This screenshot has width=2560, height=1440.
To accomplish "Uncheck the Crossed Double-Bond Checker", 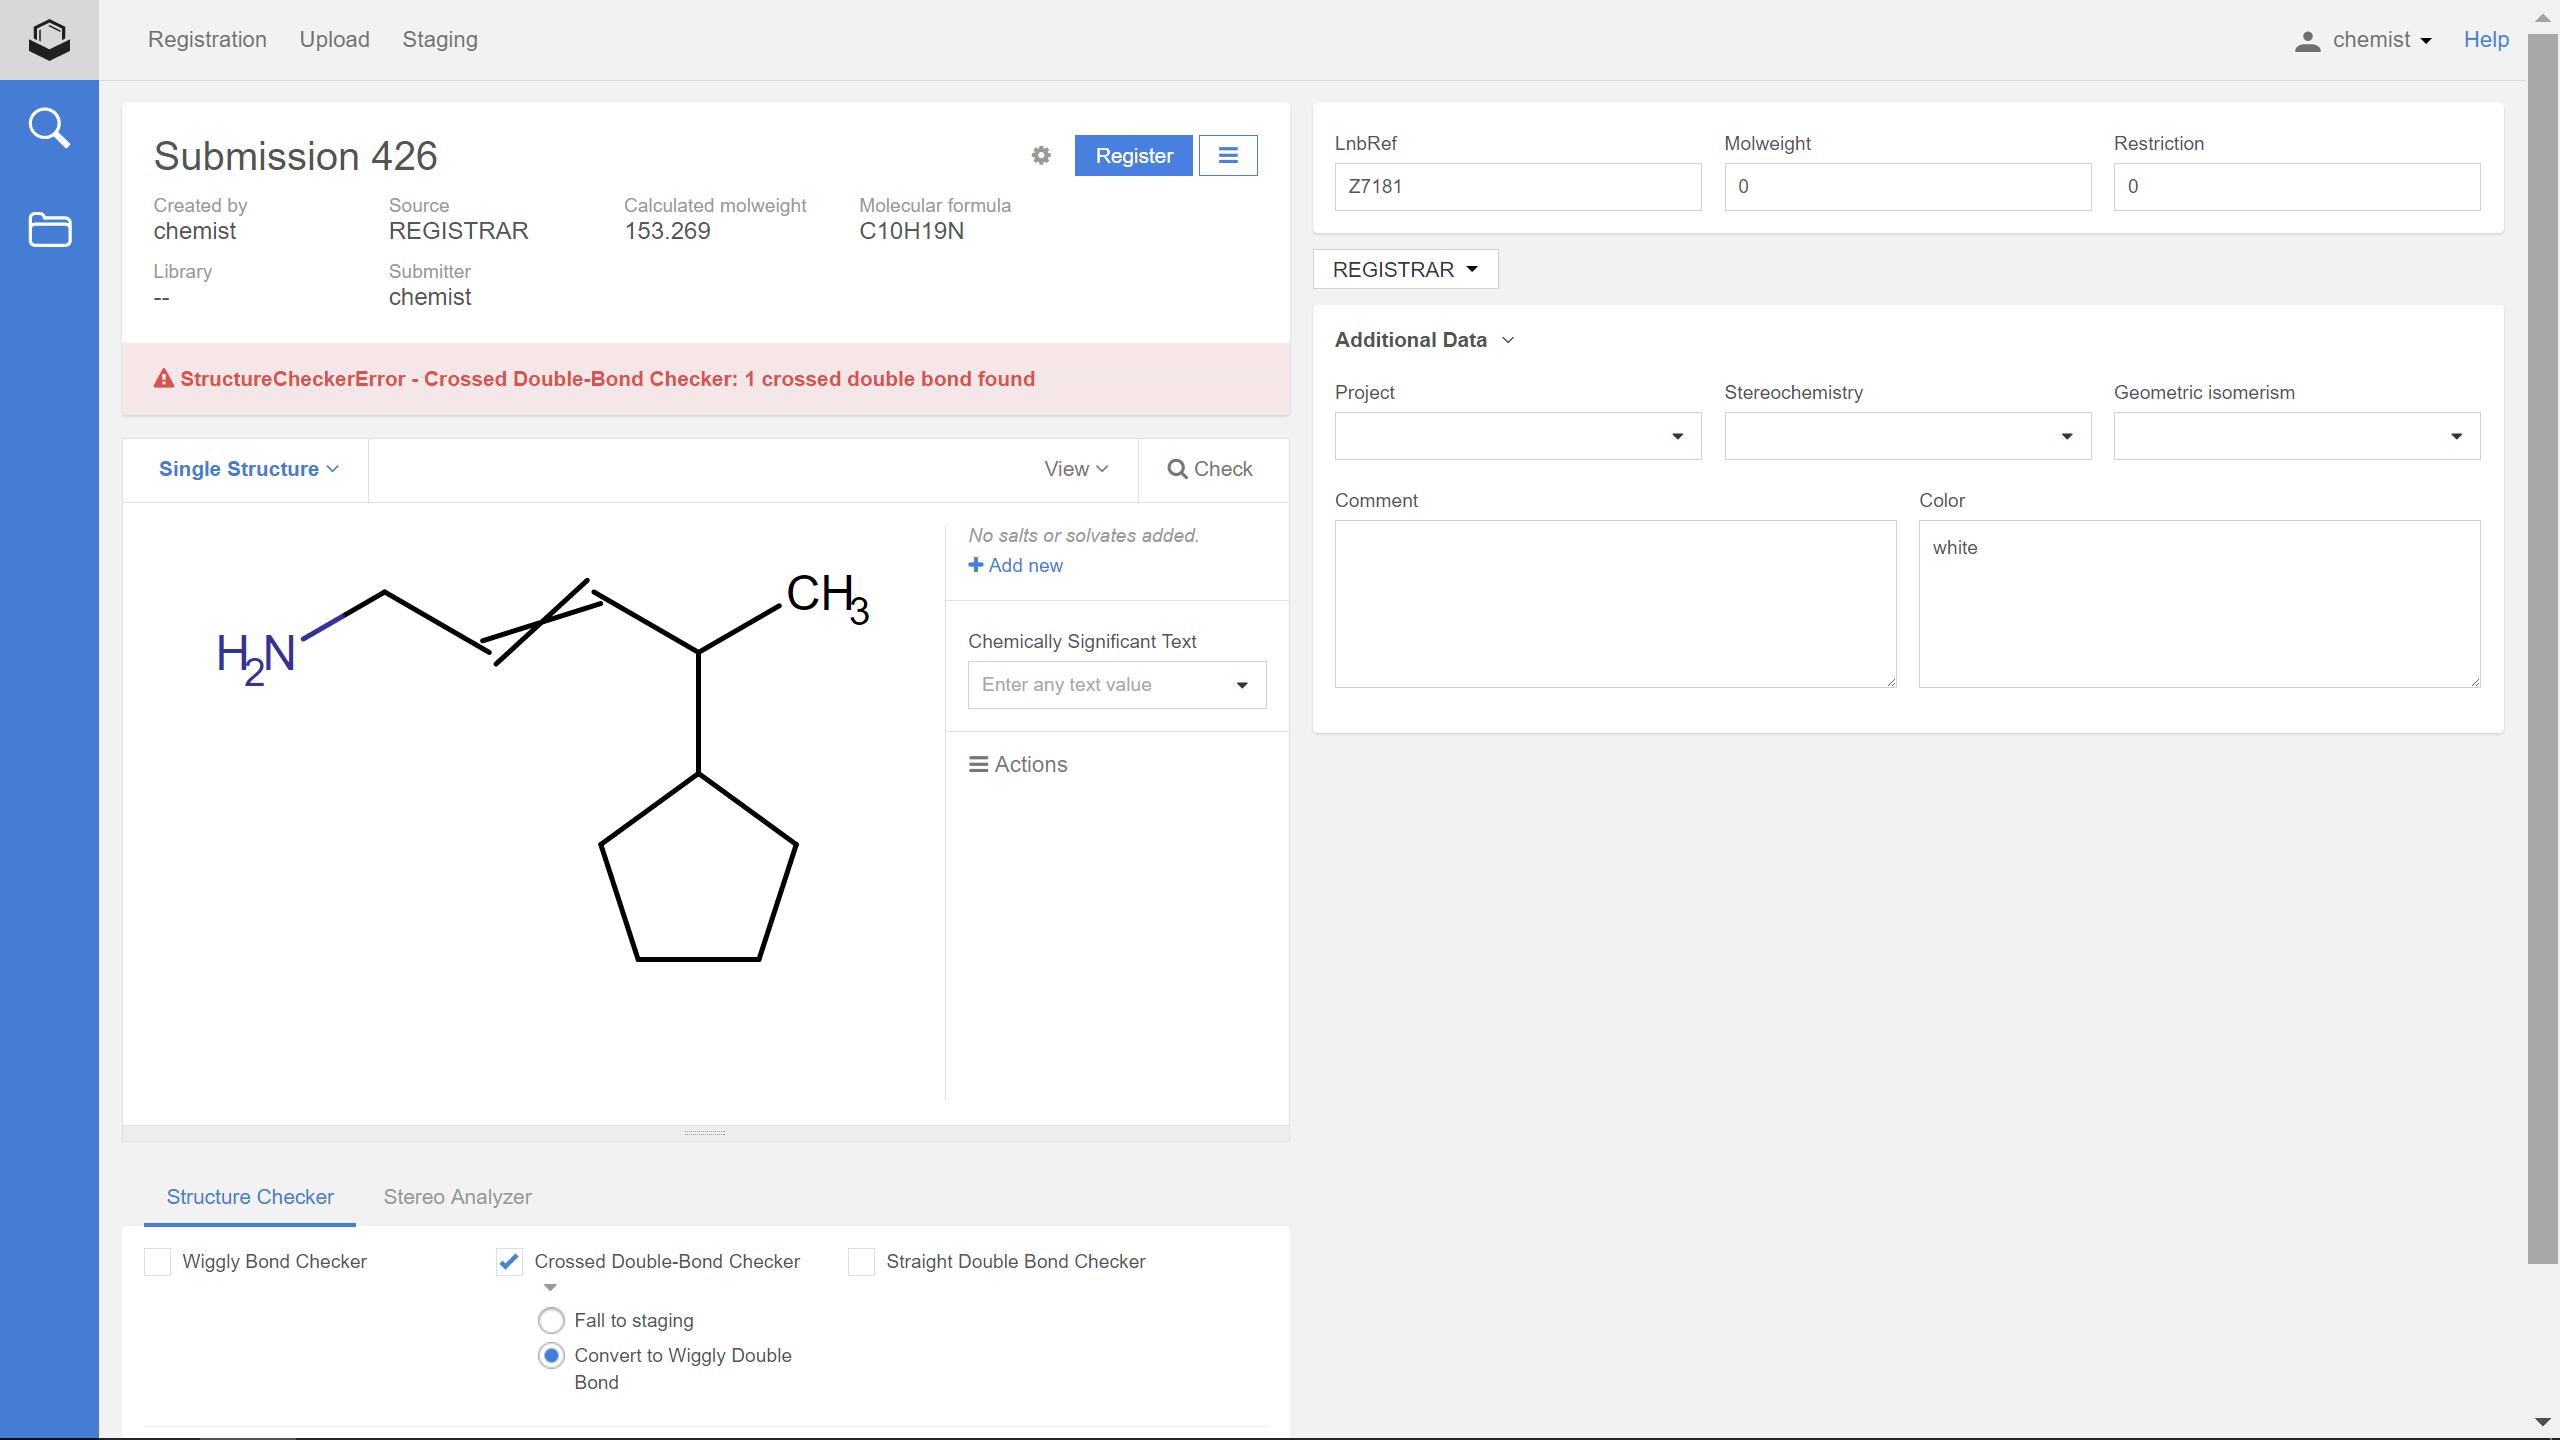I will [509, 1261].
